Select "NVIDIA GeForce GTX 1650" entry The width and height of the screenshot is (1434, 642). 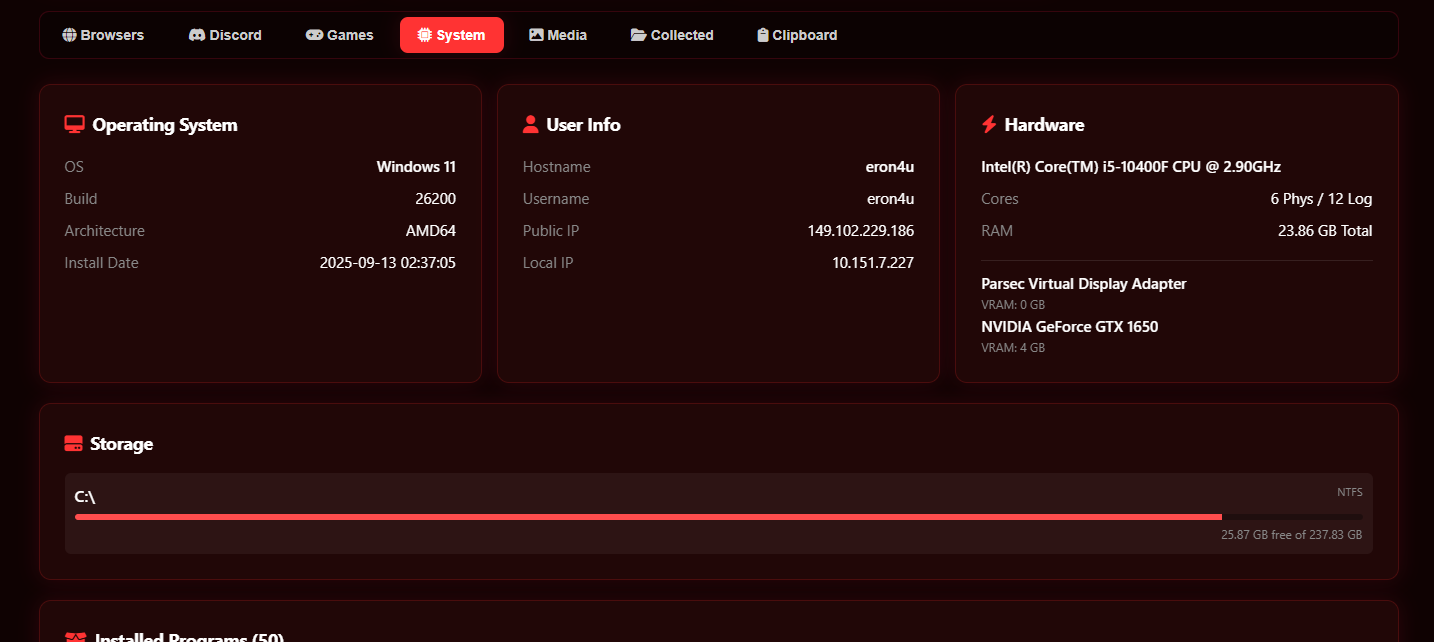1070,327
